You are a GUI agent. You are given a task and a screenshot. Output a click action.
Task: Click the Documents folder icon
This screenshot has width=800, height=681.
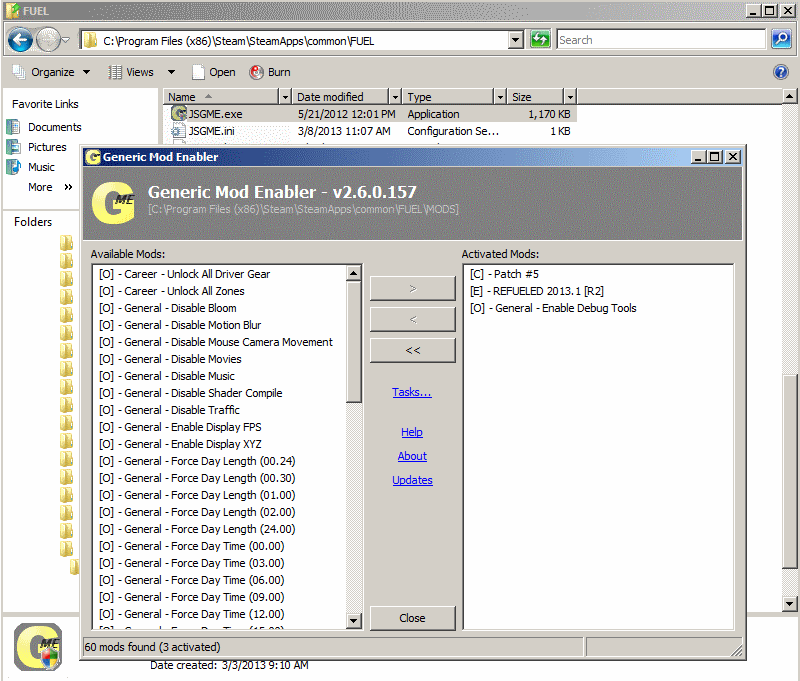pyautogui.click(x=13, y=127)
